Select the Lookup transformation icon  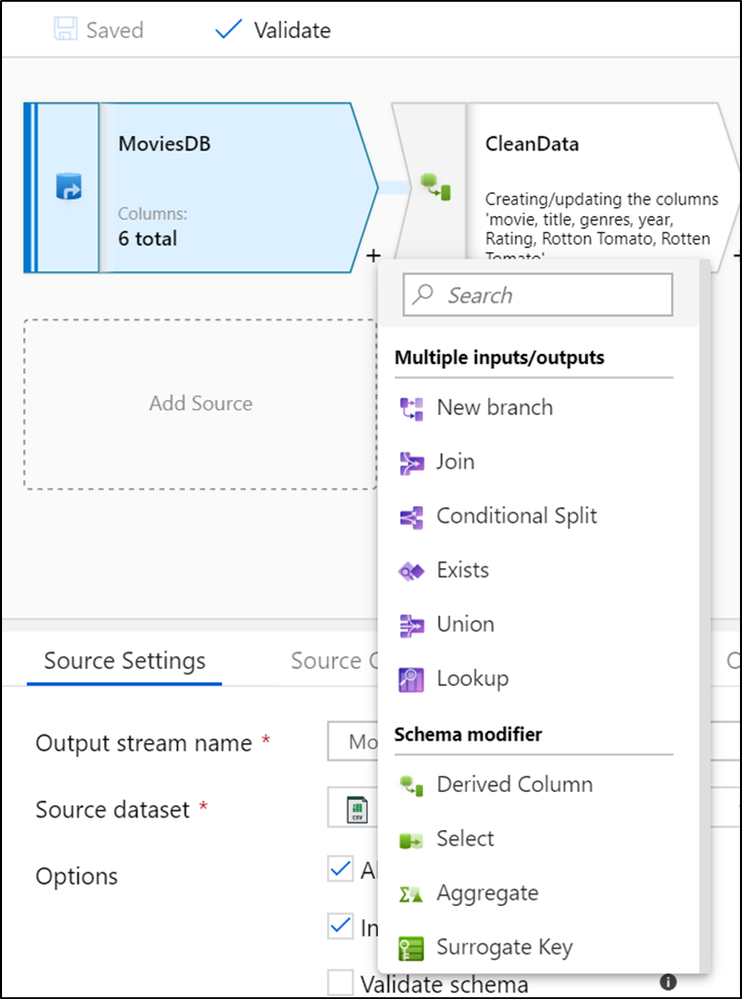click(x=412, y=679)
